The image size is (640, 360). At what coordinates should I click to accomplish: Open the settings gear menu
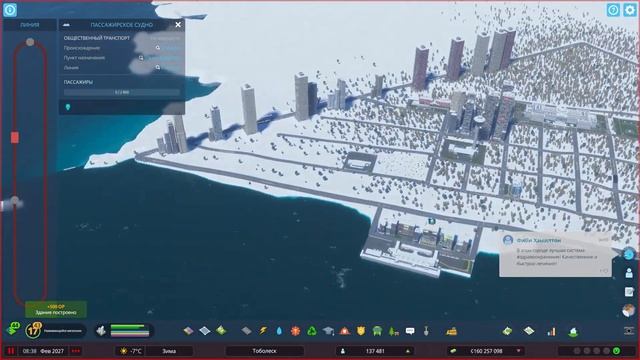pos(630,10)
